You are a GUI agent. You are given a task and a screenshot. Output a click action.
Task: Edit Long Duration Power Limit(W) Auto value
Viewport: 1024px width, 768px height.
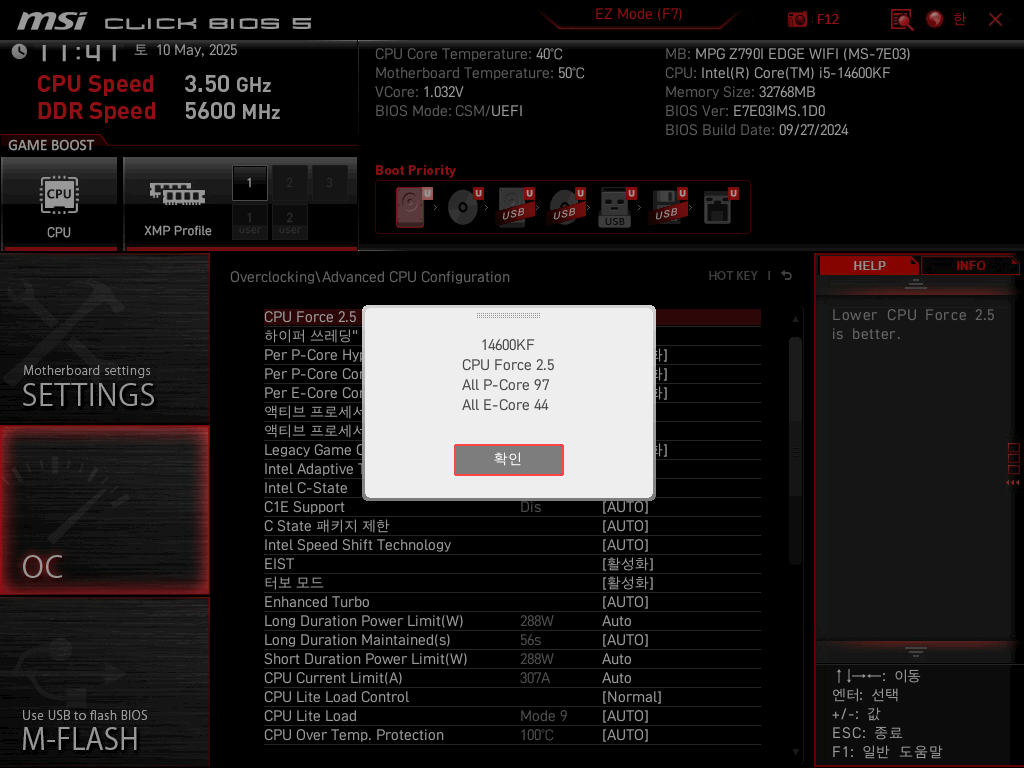coord(616,621)
